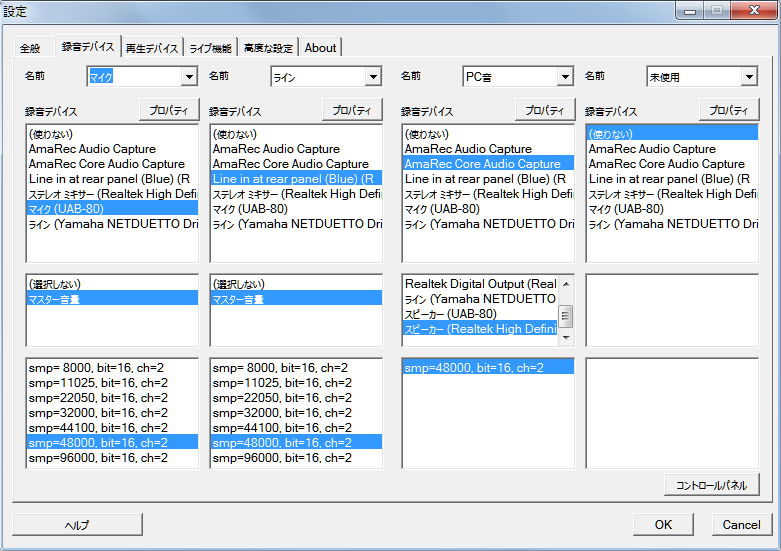Select ライン (Yamaha NETDUETTO in the PC音 output list
The height and width of the screenshot is (551, 781).
click(480, 299)
